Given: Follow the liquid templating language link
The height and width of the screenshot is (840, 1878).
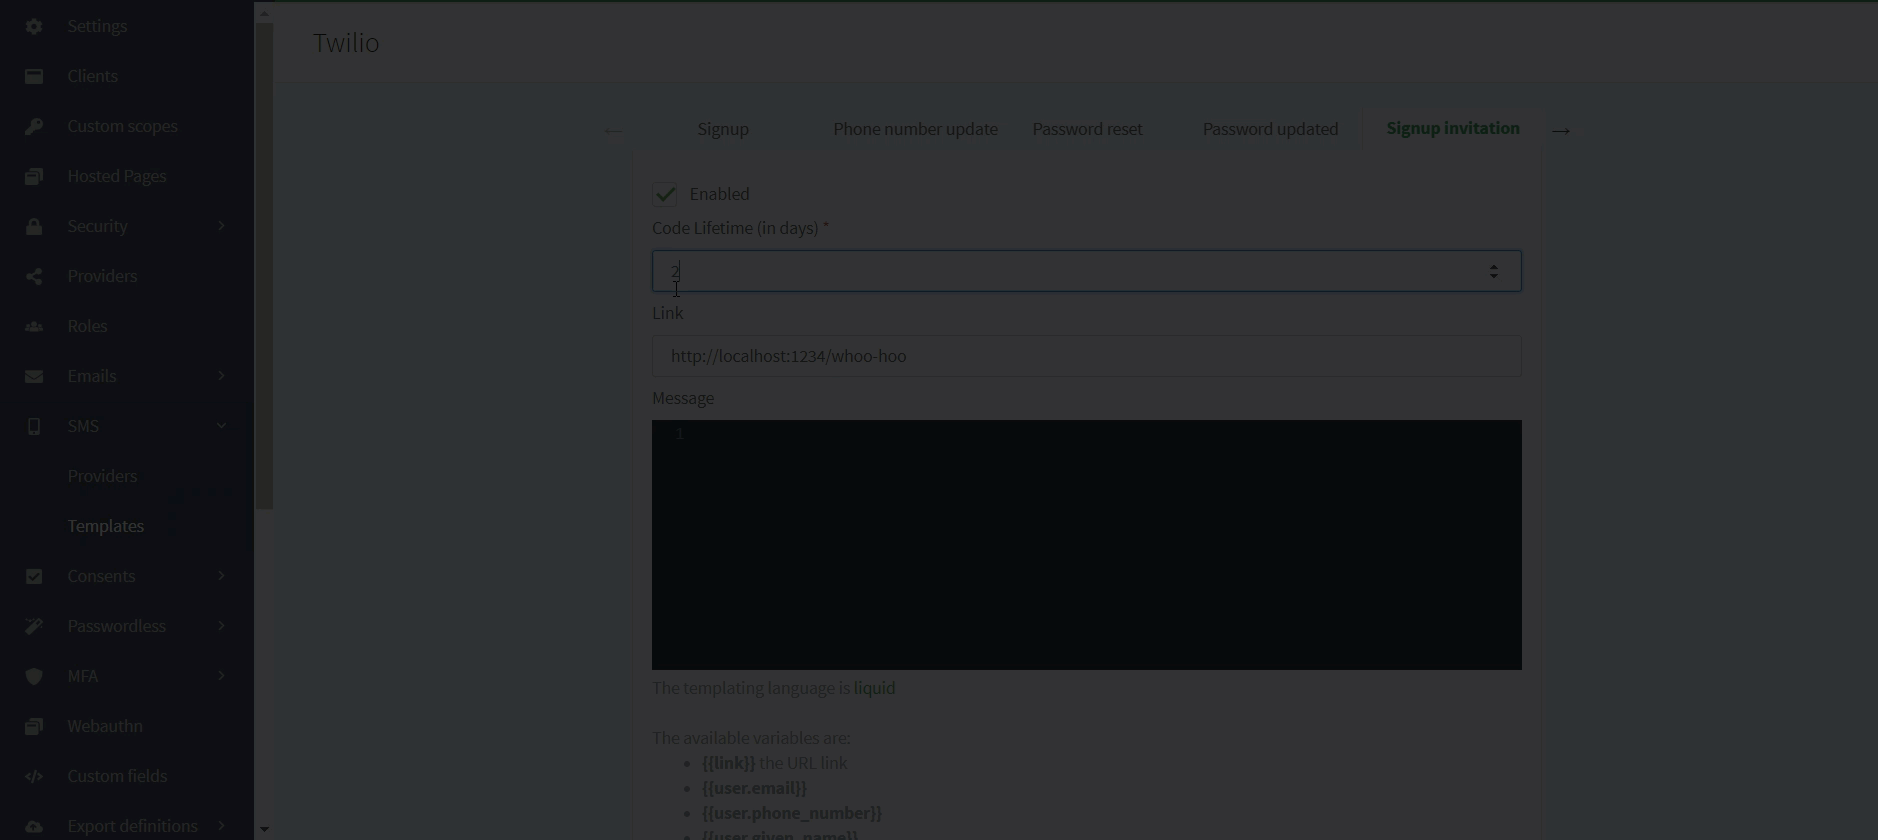Looking at the screenshot, I should tap(874, 688).
